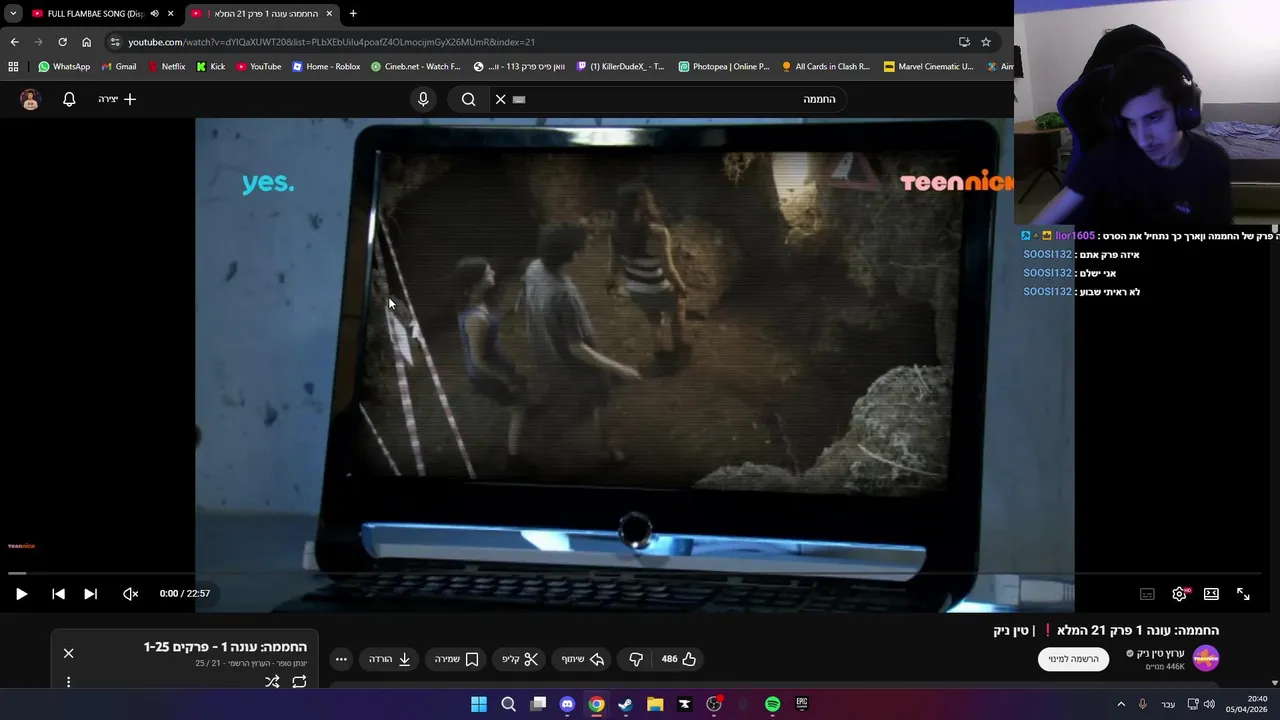This screenshot has width=1280, height=720.
Task: Bookmark this page with star
Action: point(986,42)
